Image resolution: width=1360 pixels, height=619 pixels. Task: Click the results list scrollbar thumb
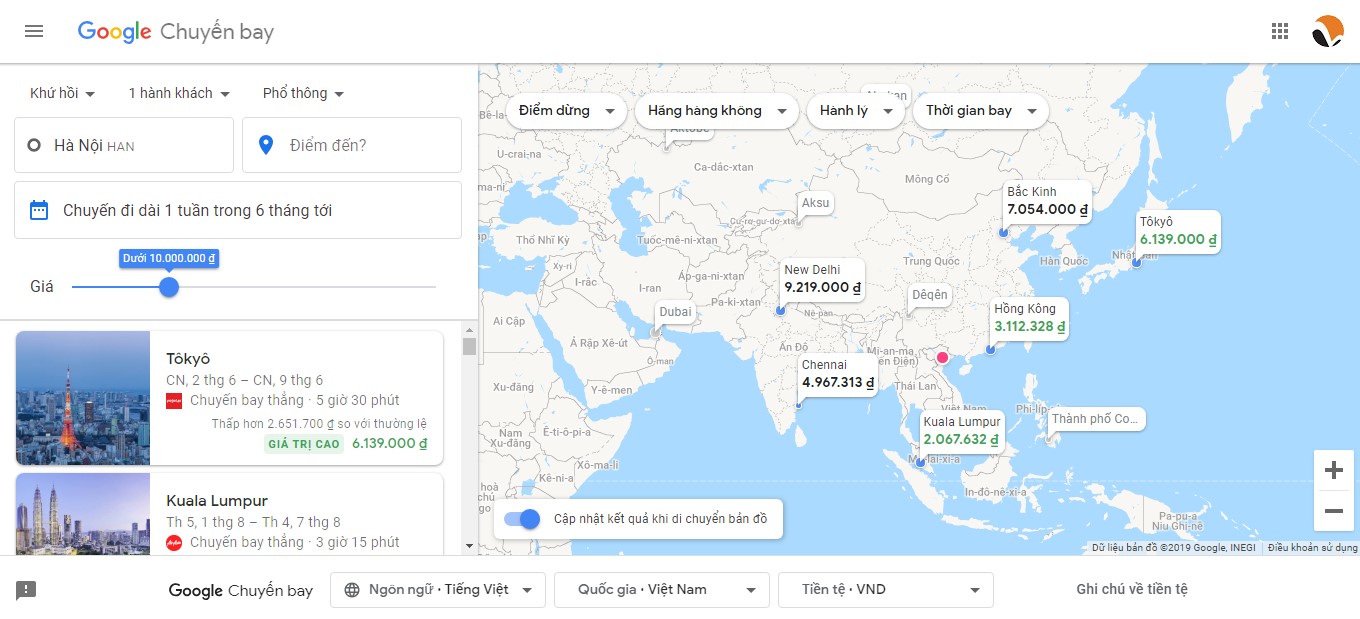pyautogui.click(x=469, y=346)
